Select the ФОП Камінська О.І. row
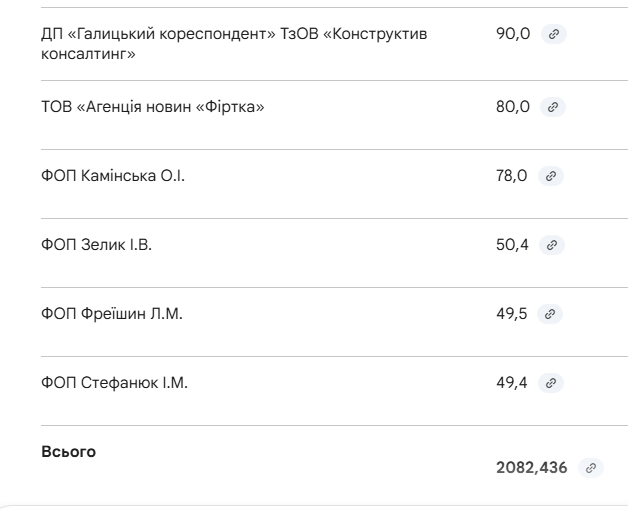 click(x=113, y=176)
